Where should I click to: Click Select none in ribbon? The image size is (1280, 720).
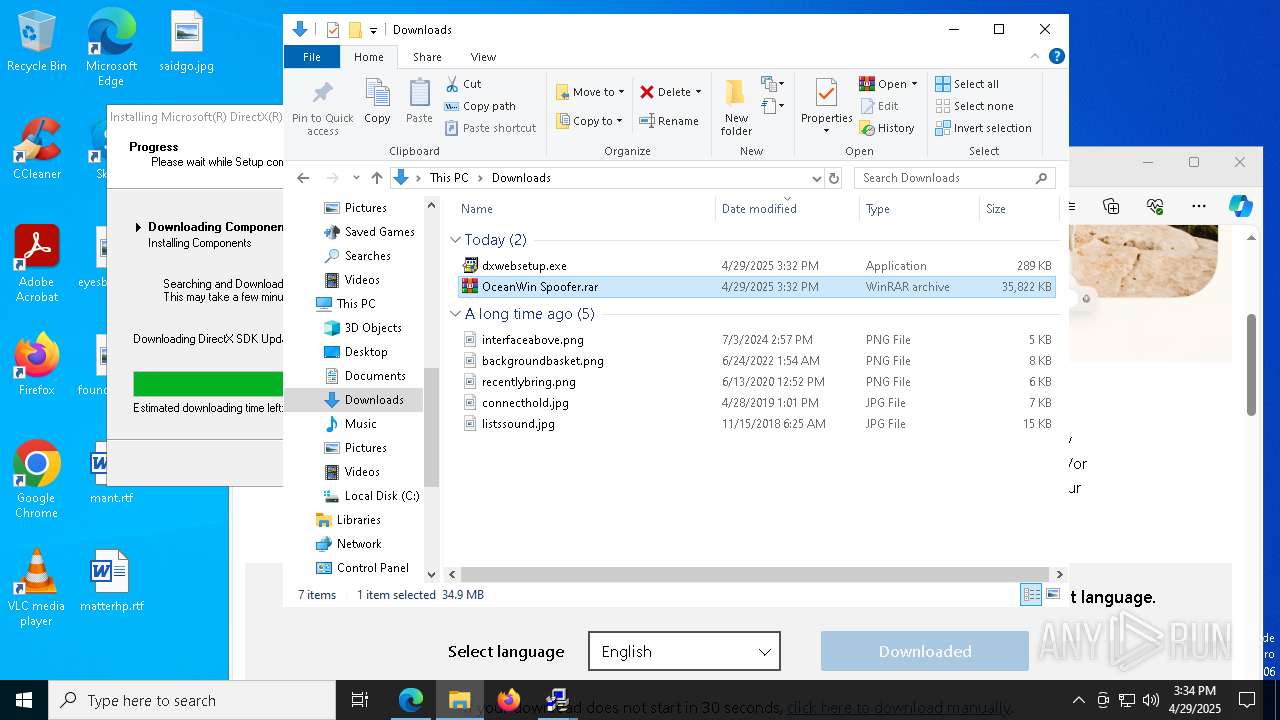point(974,106)
